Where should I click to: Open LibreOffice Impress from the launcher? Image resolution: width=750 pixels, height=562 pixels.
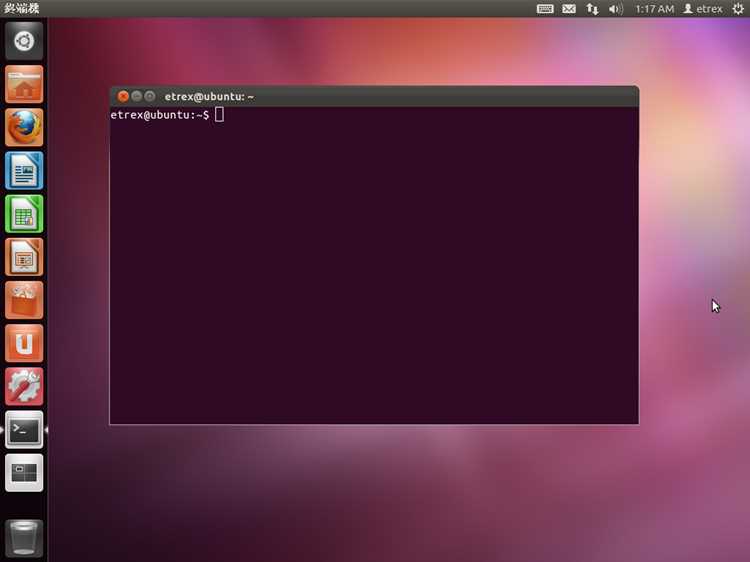(24, 257)
